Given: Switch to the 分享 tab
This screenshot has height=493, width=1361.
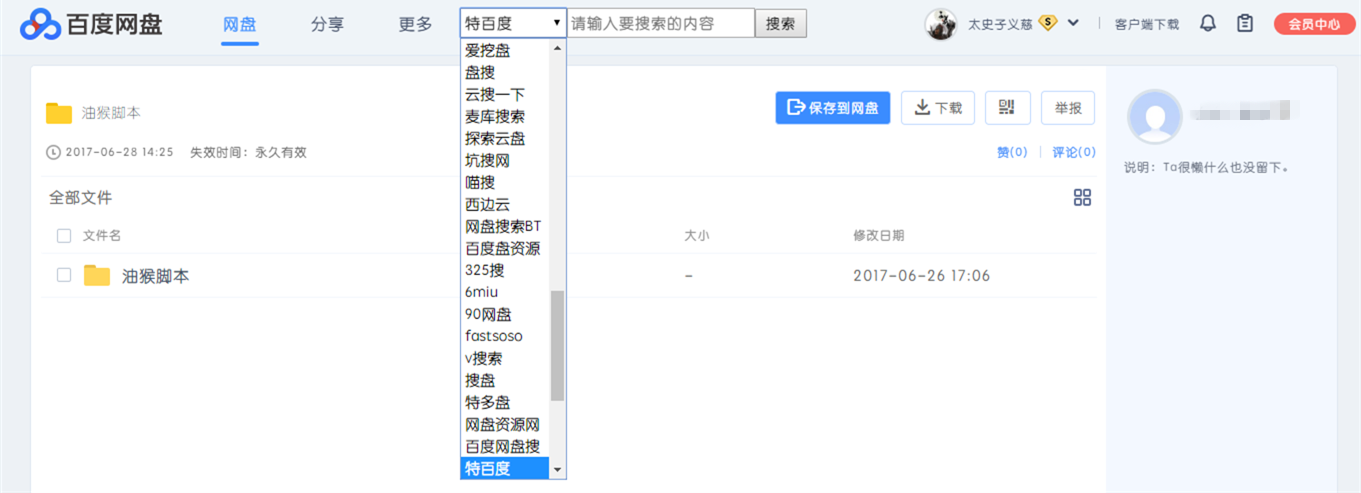Looking at the screenshot, I should [327, 24].
